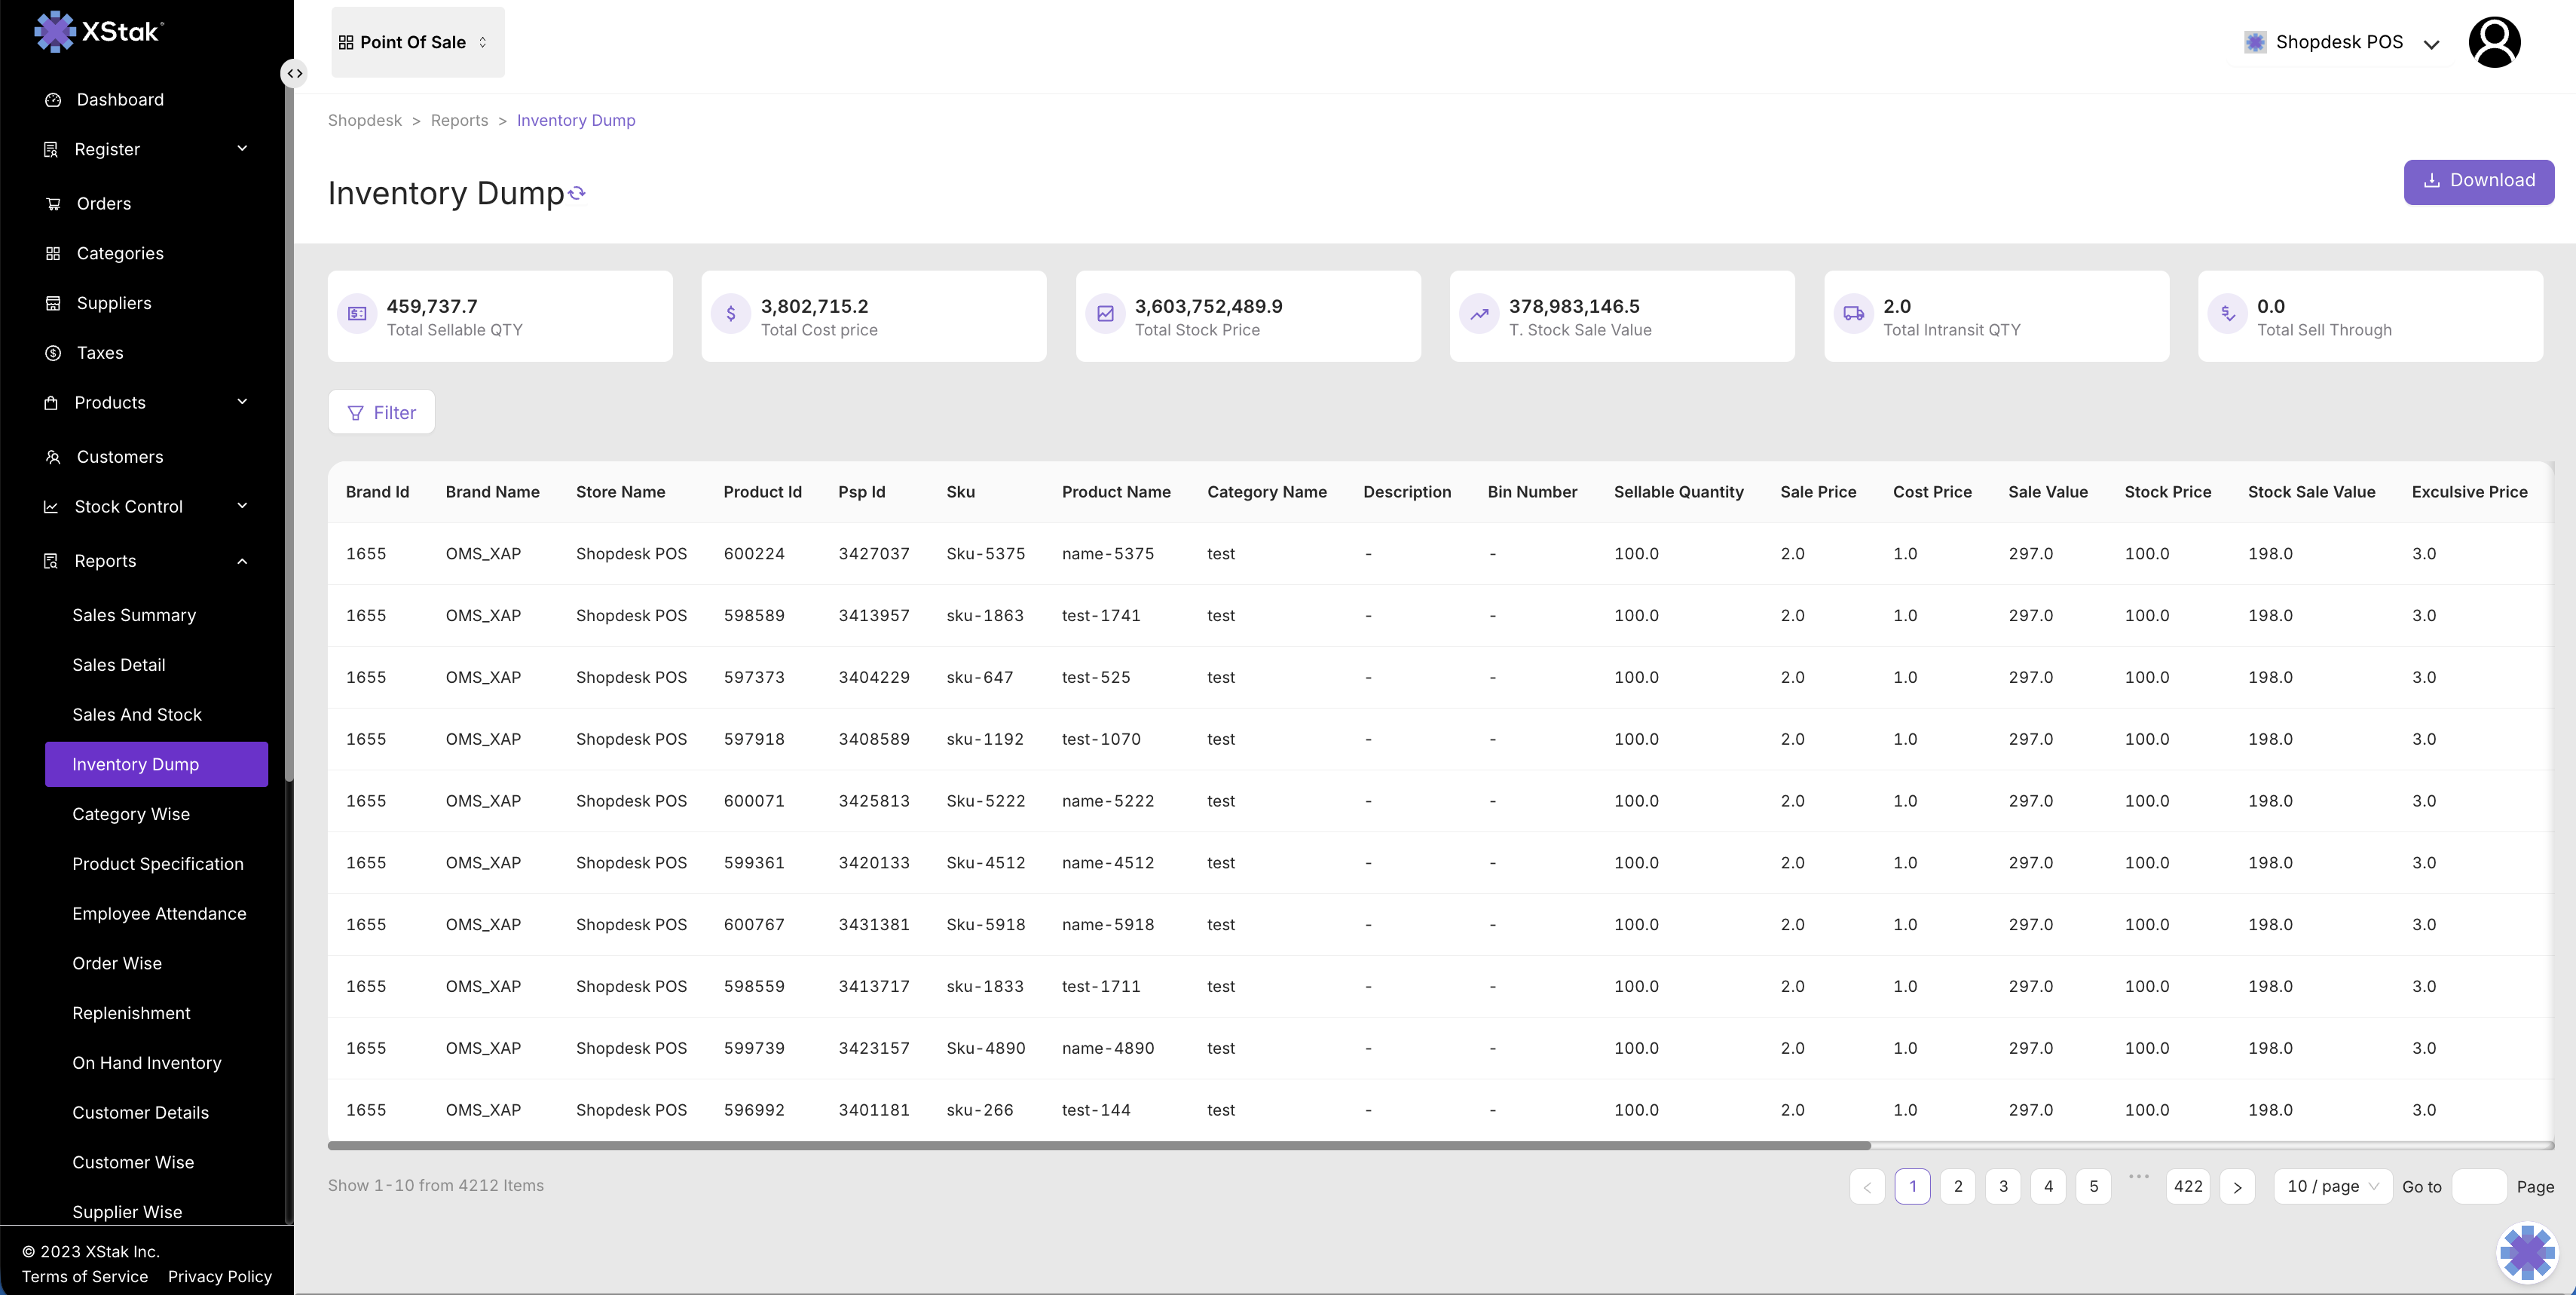Open Suppliers in sidebar
Viewport: 2576px width, 1295px height.
[x=114, y=303]
